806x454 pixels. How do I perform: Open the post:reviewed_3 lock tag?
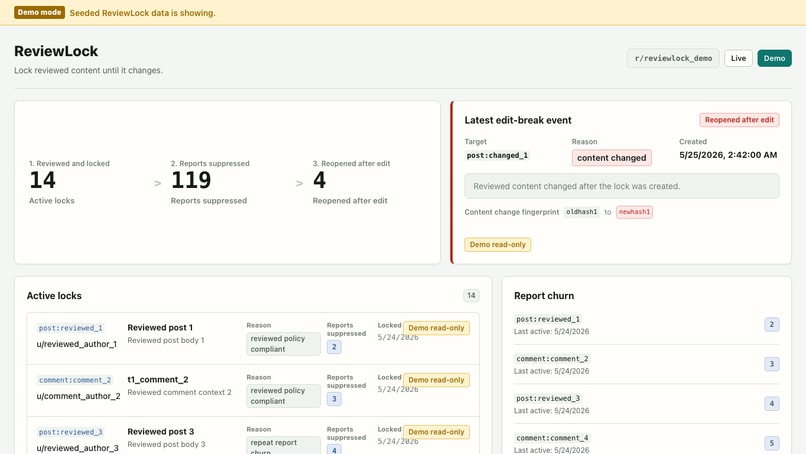[70, 432]
